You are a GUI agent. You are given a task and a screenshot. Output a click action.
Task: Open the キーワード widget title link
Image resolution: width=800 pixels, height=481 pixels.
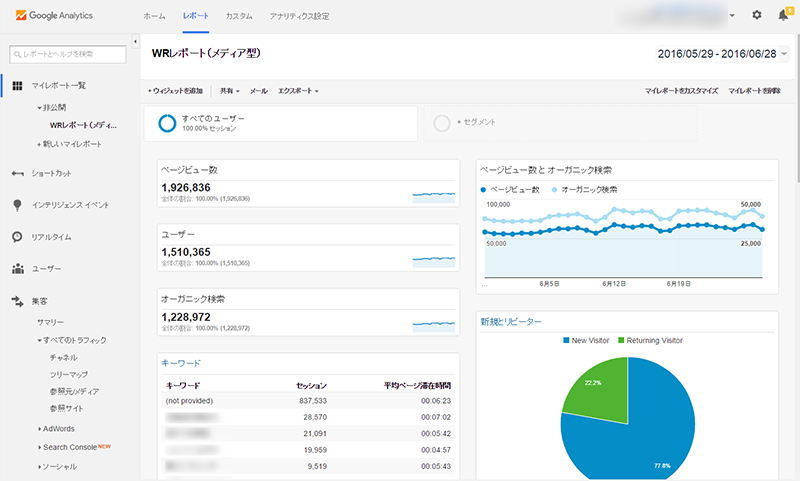tap(181, 363)
